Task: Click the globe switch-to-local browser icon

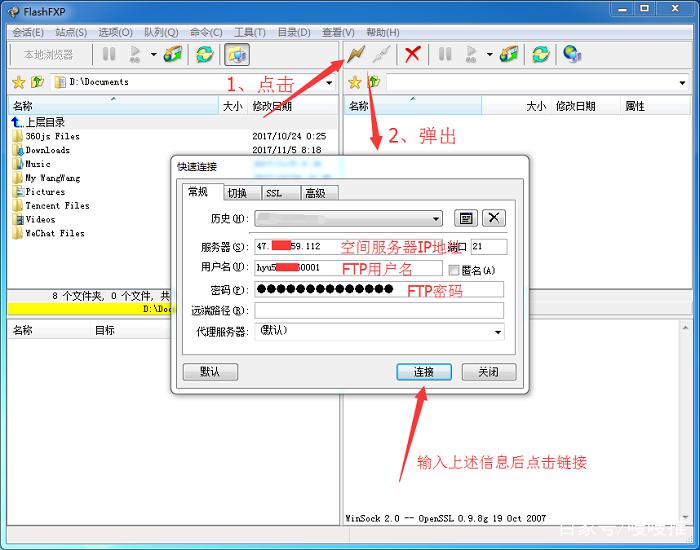Action: (x=572, y=54)
